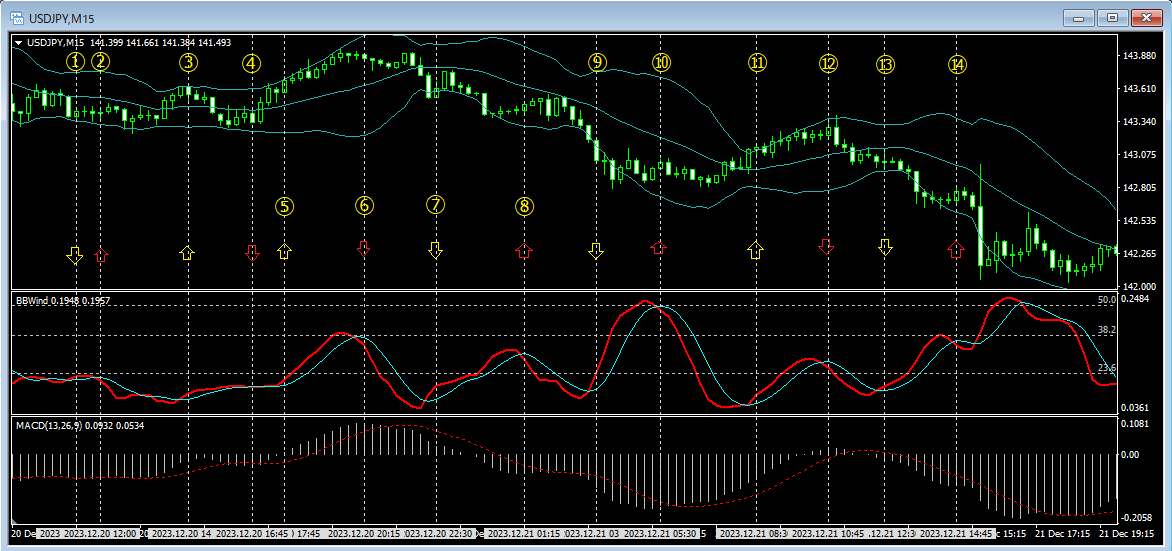Image resolution: width=1172 pixels, height=551 pixels.
Task: Click the 21 Dec 17:15 time axis label
Action: click(x=1060, y=534)
